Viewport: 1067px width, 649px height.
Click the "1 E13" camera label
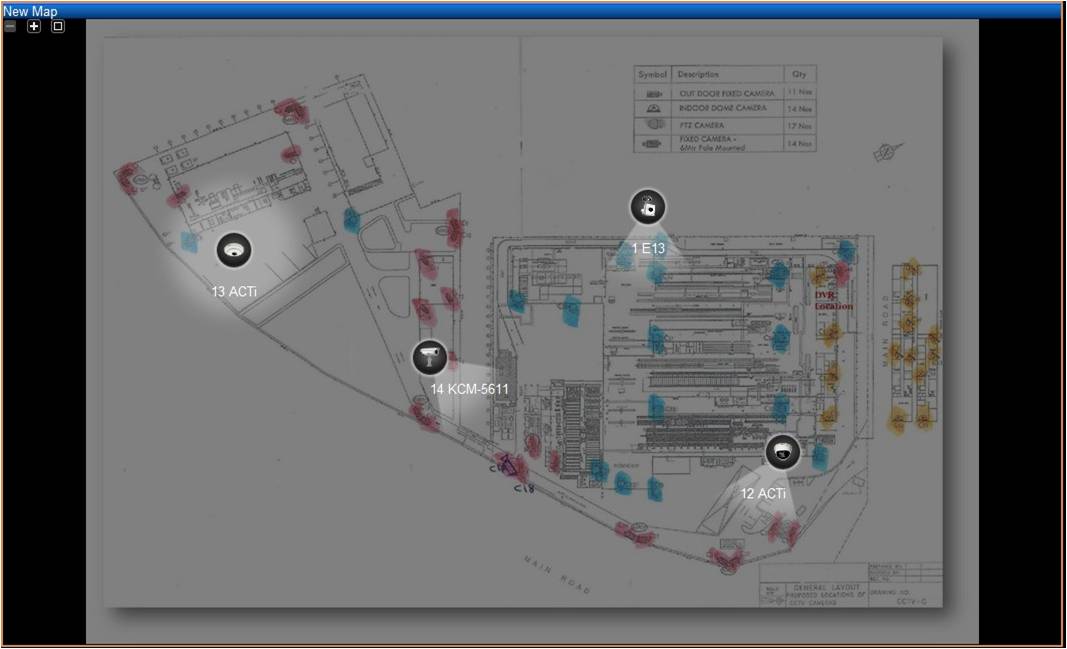coord(648,248)
